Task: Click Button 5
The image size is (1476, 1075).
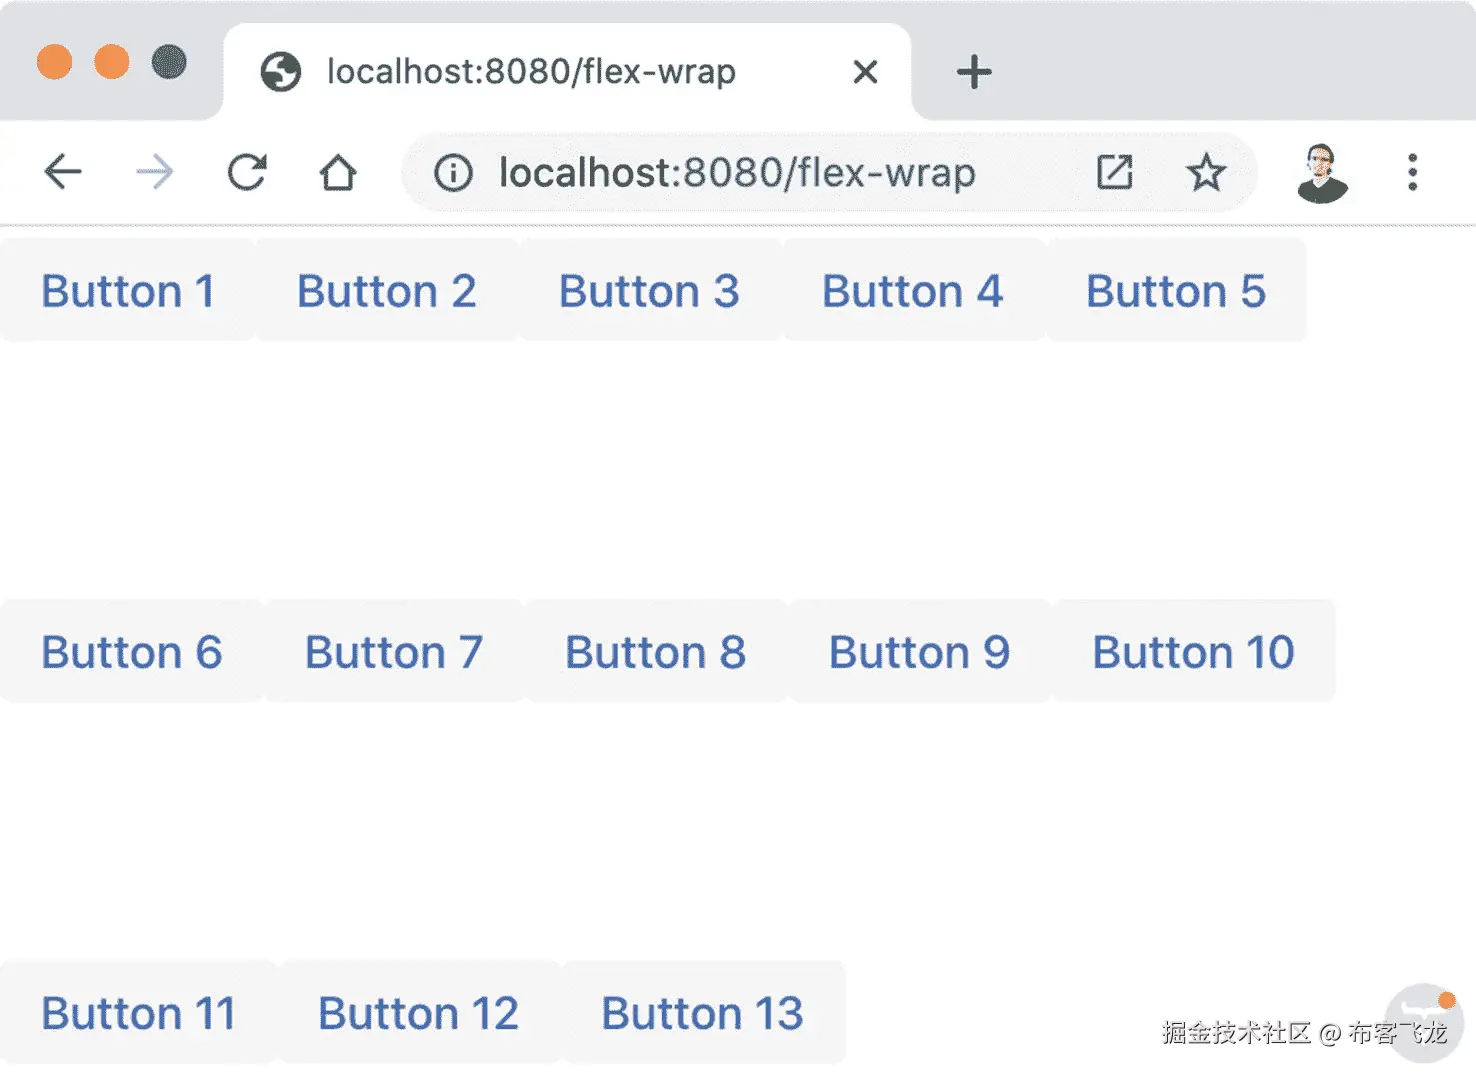Action: coord(1176,291)
